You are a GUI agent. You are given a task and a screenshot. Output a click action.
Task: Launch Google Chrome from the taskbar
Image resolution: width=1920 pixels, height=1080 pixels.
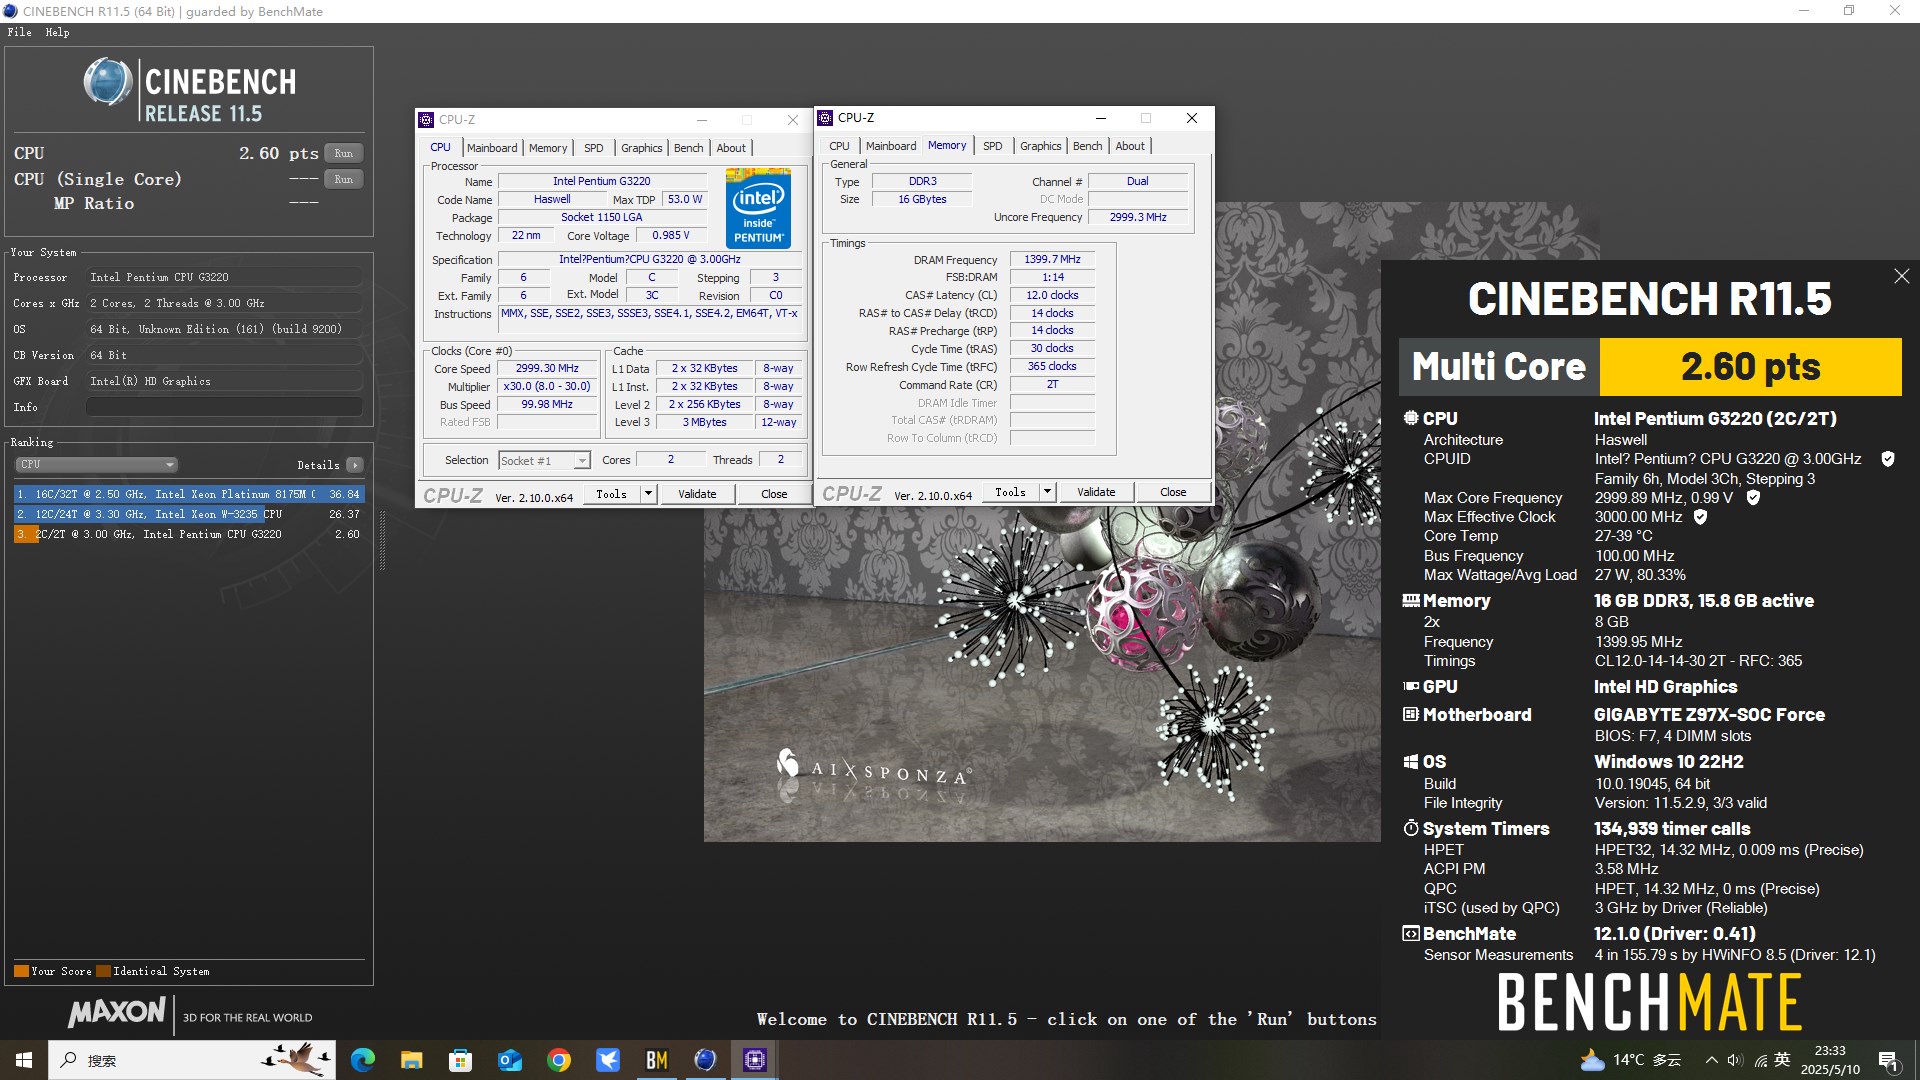(559, 1060)
